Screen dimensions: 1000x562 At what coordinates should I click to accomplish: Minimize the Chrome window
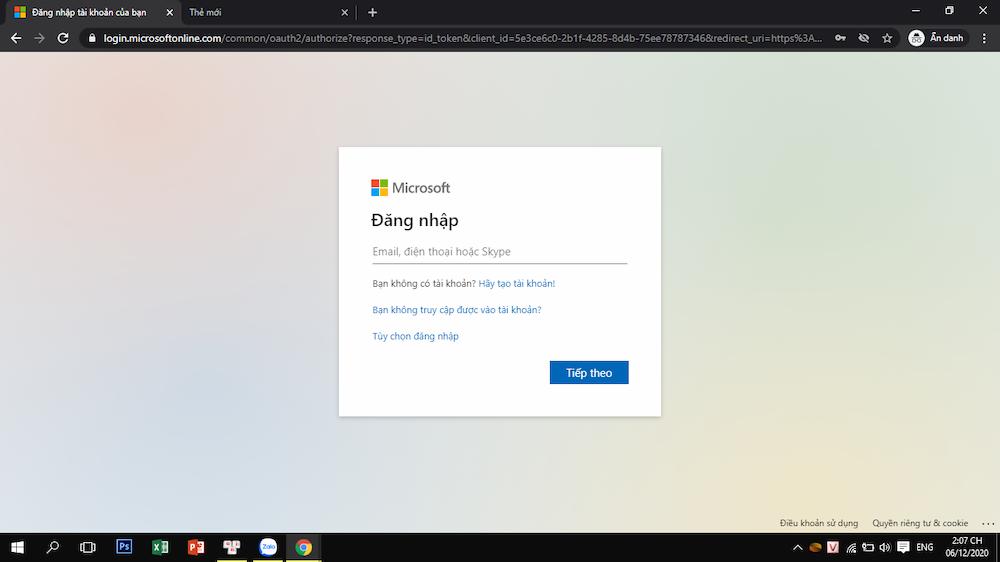click(916, 11)
